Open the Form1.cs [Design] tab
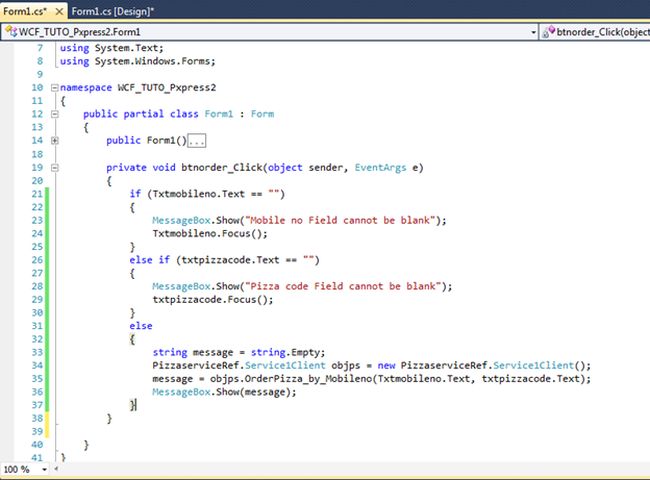Viewport: 650px width, 480px height. (113, 11)
